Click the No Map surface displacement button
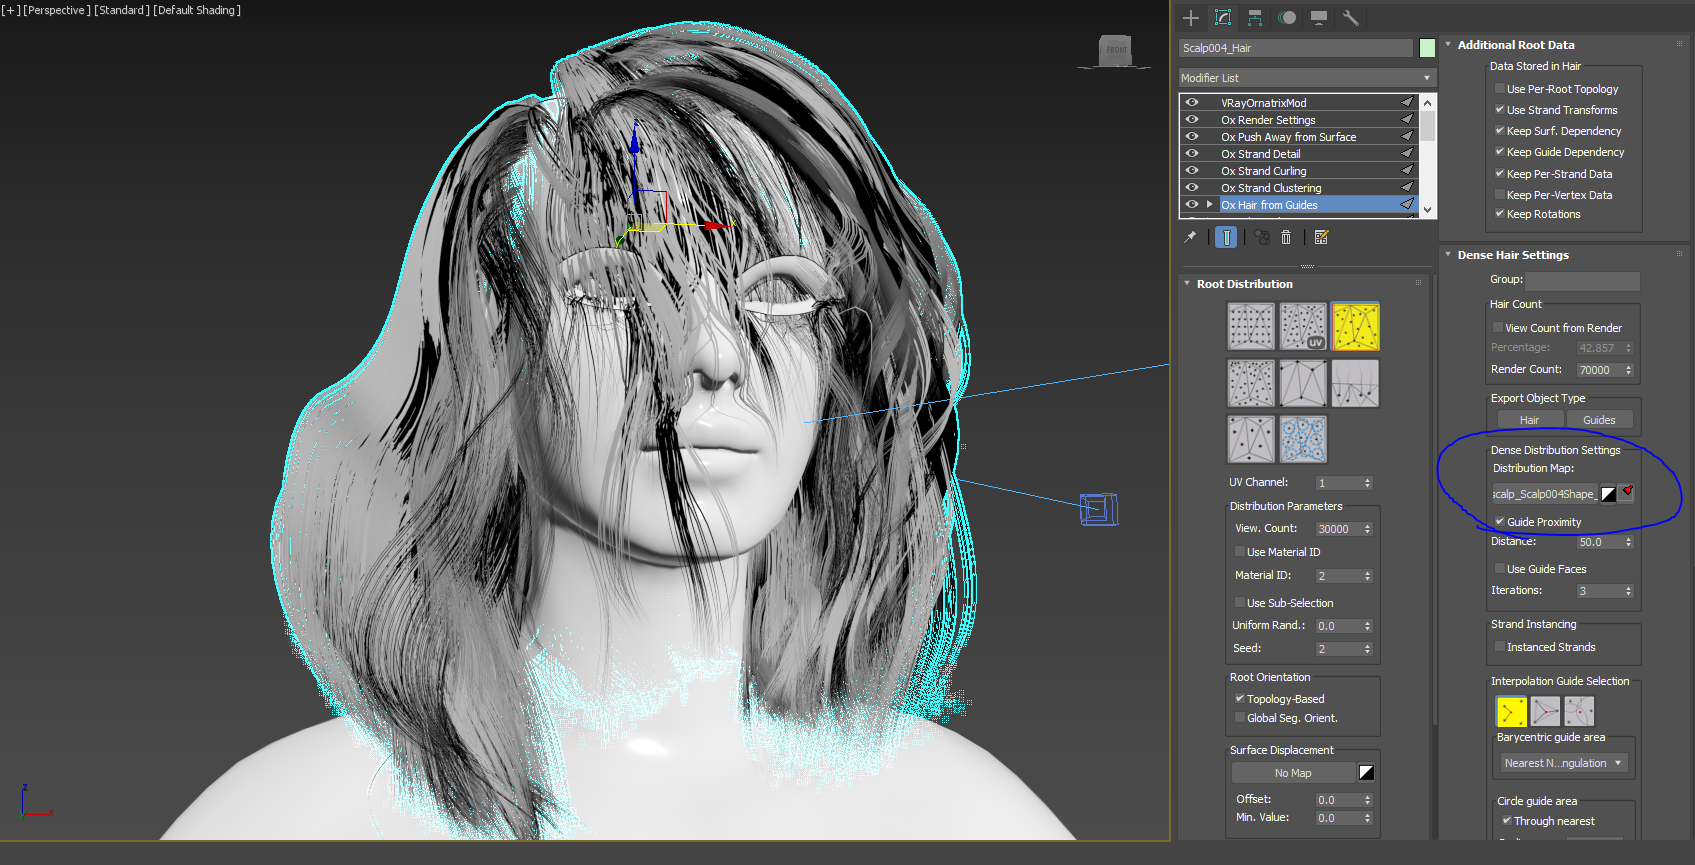 coord(1292,773)
